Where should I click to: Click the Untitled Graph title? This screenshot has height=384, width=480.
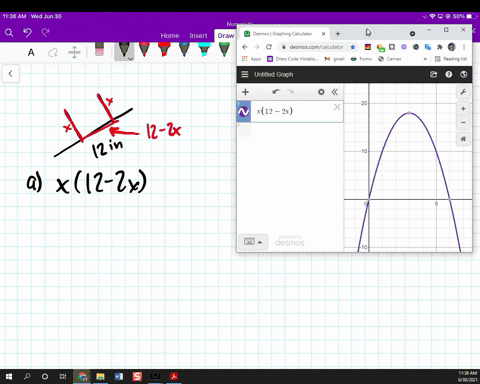point(273,74)
